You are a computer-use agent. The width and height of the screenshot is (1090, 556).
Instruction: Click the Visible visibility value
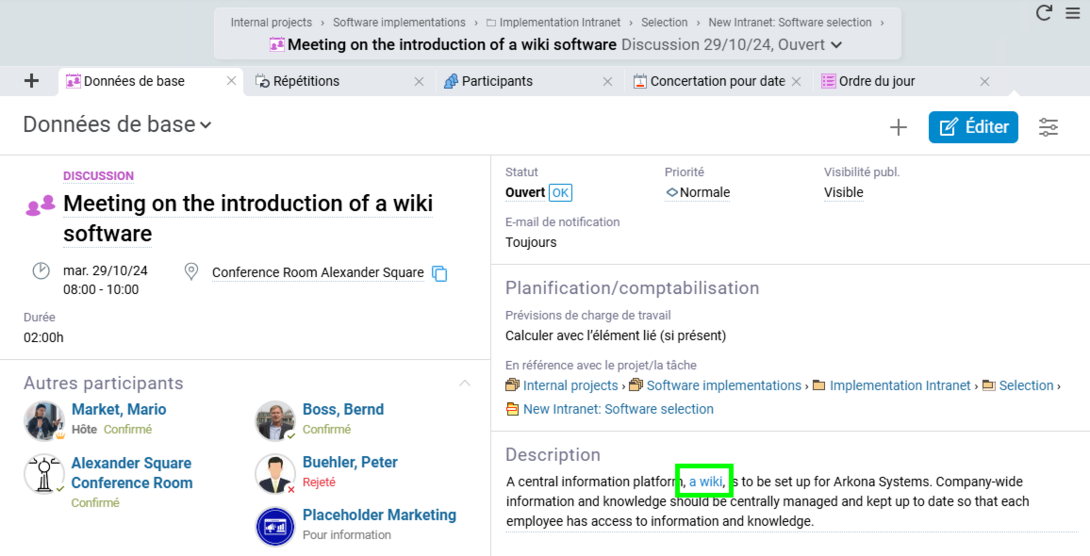point(843,193)
